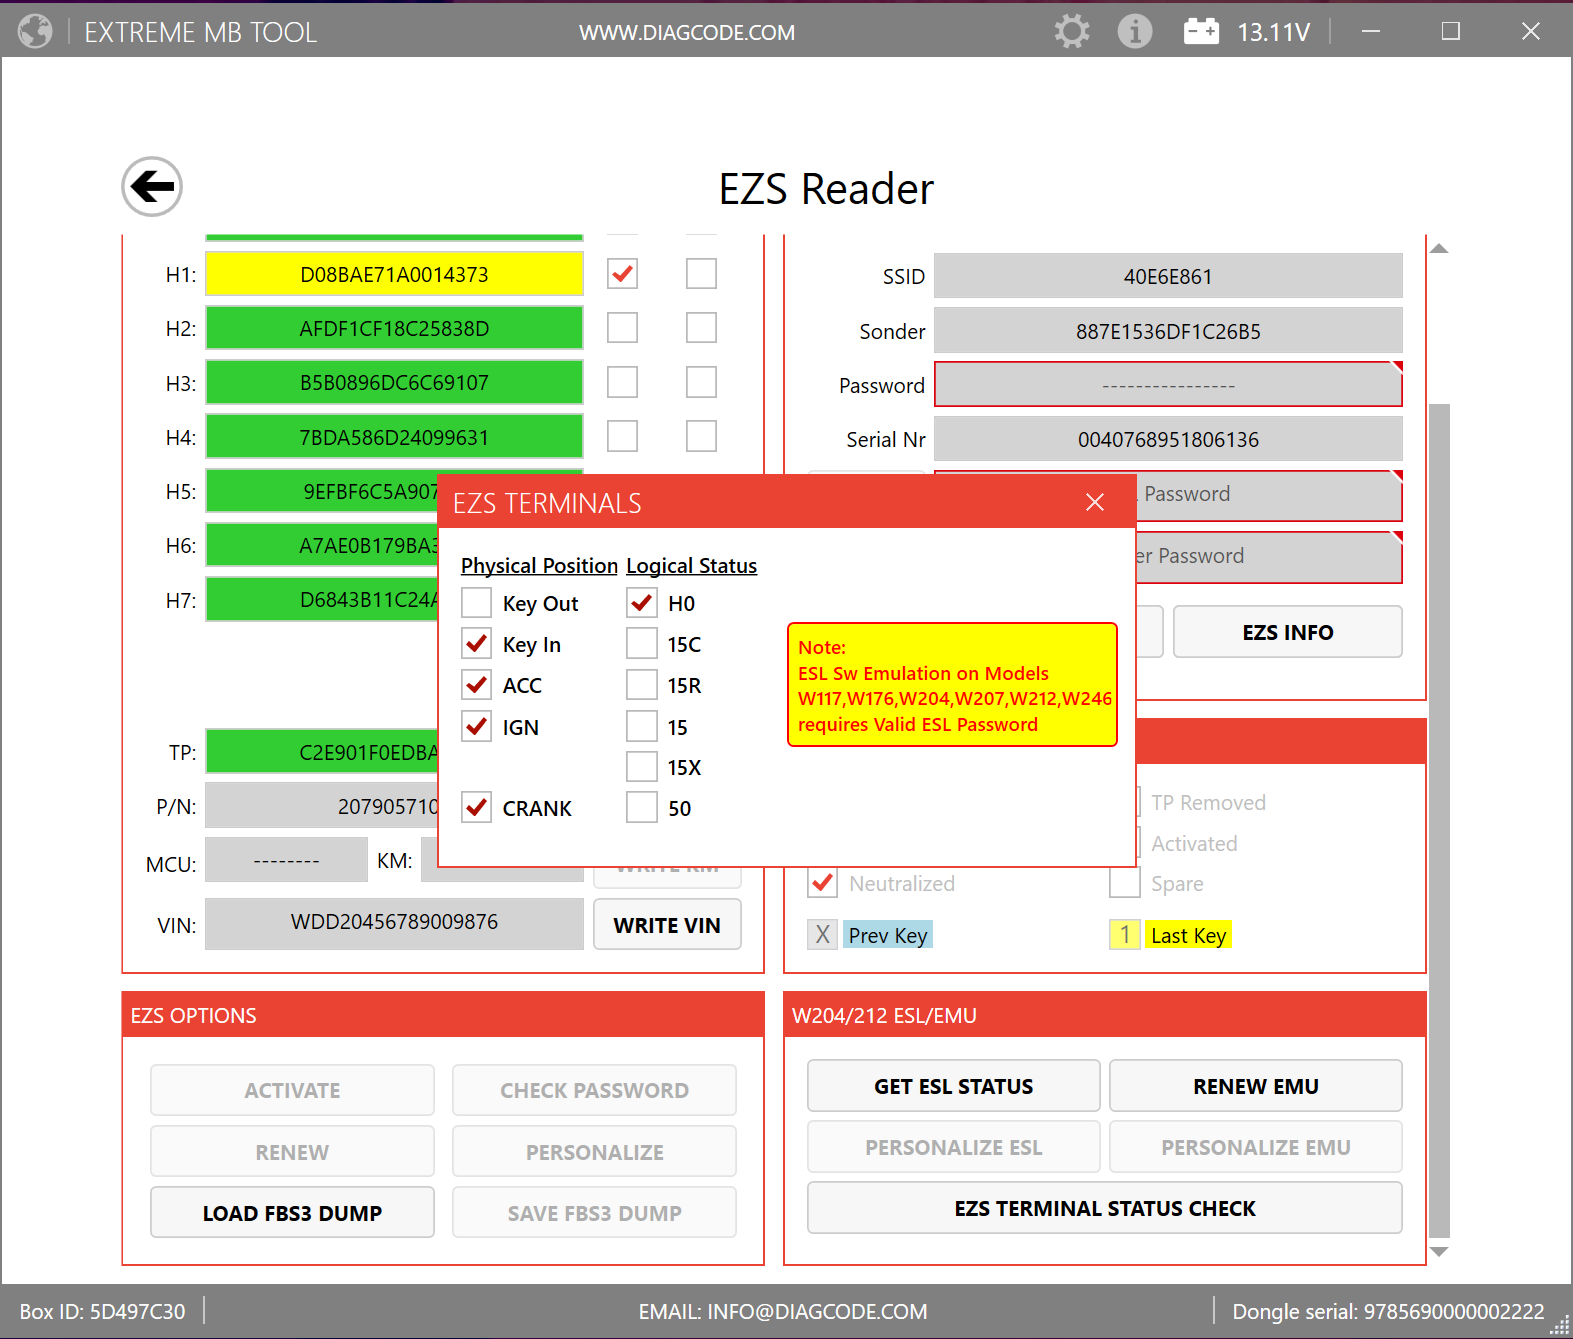
Task: Click the X box beside Prev Key
Action: coord(822,935)
